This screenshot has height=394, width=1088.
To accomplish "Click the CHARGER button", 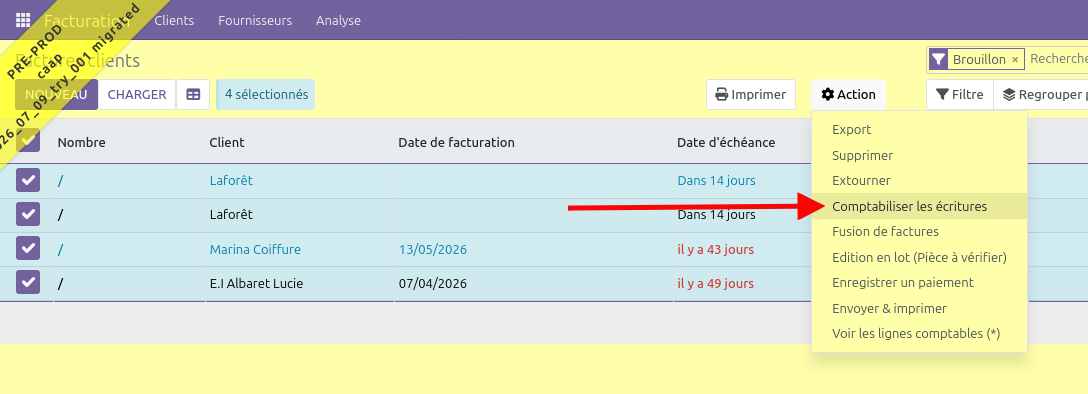I will [137, 94].
